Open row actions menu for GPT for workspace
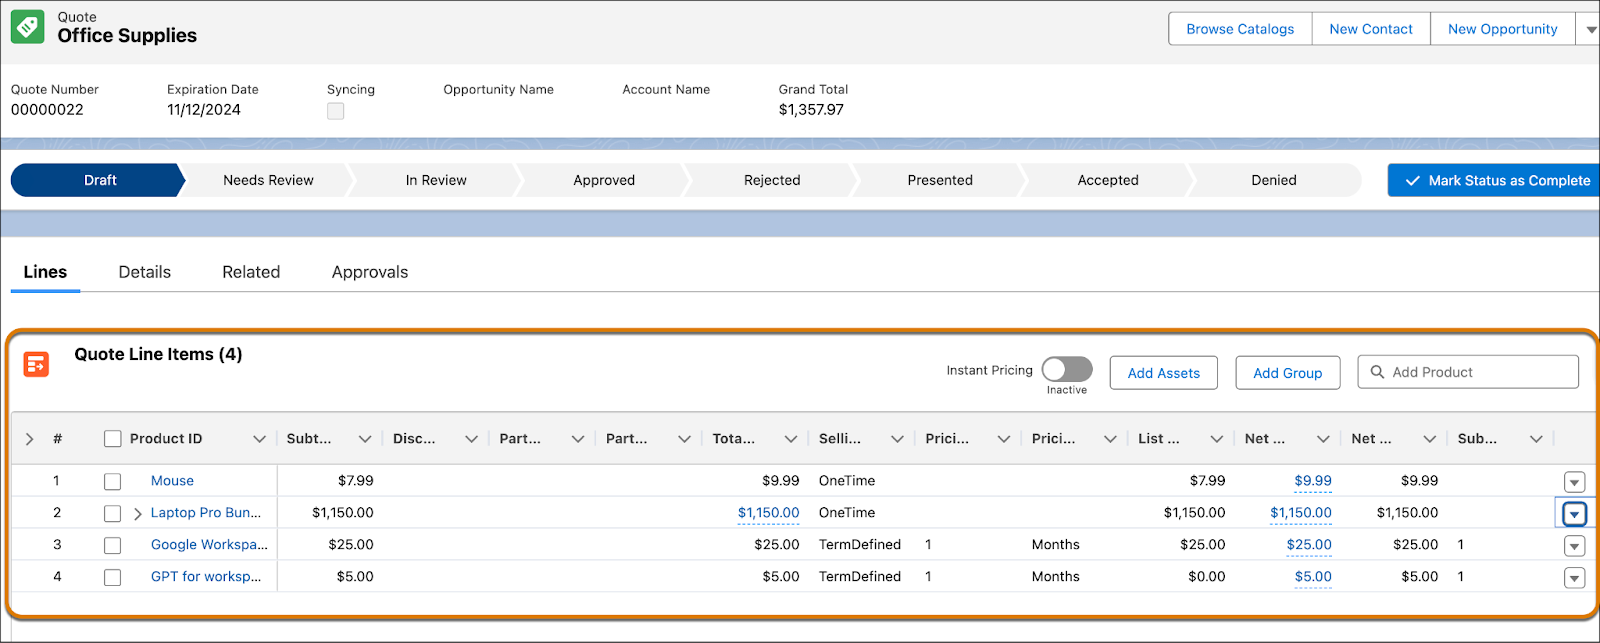This screenshot has height=643, width=1600. [x=1574, y=578]
